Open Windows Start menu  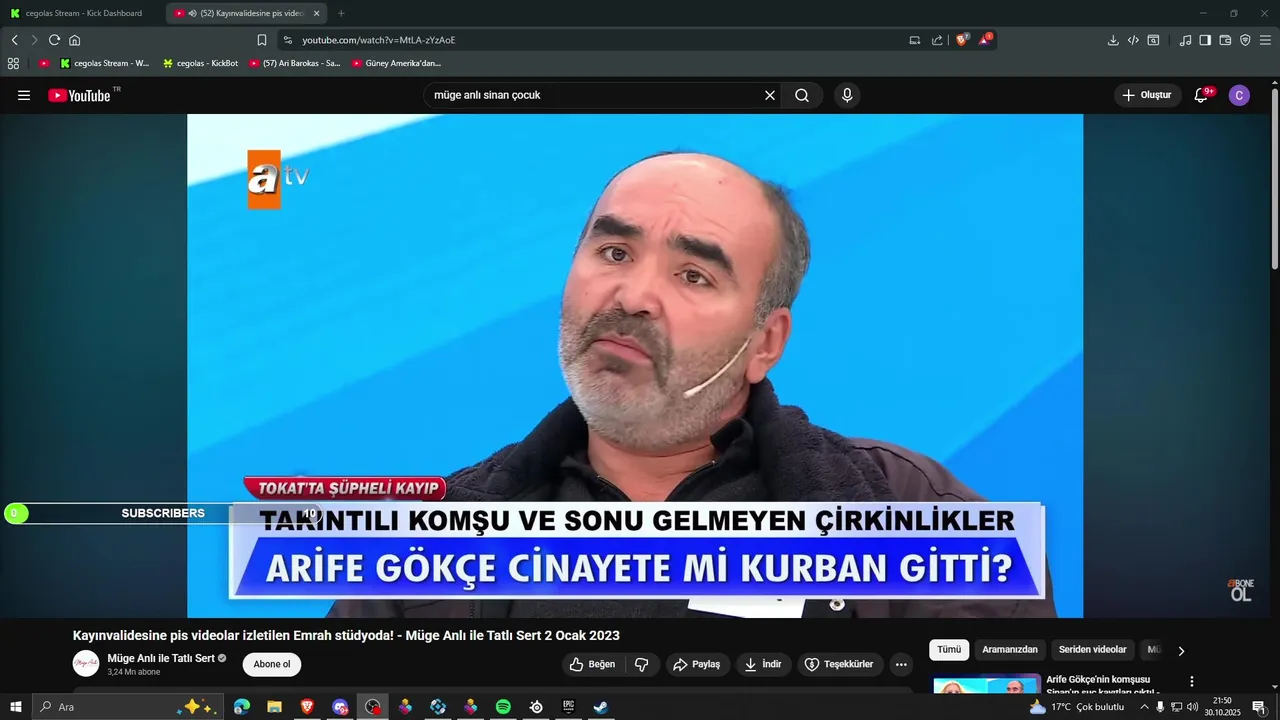pos(15,707)
